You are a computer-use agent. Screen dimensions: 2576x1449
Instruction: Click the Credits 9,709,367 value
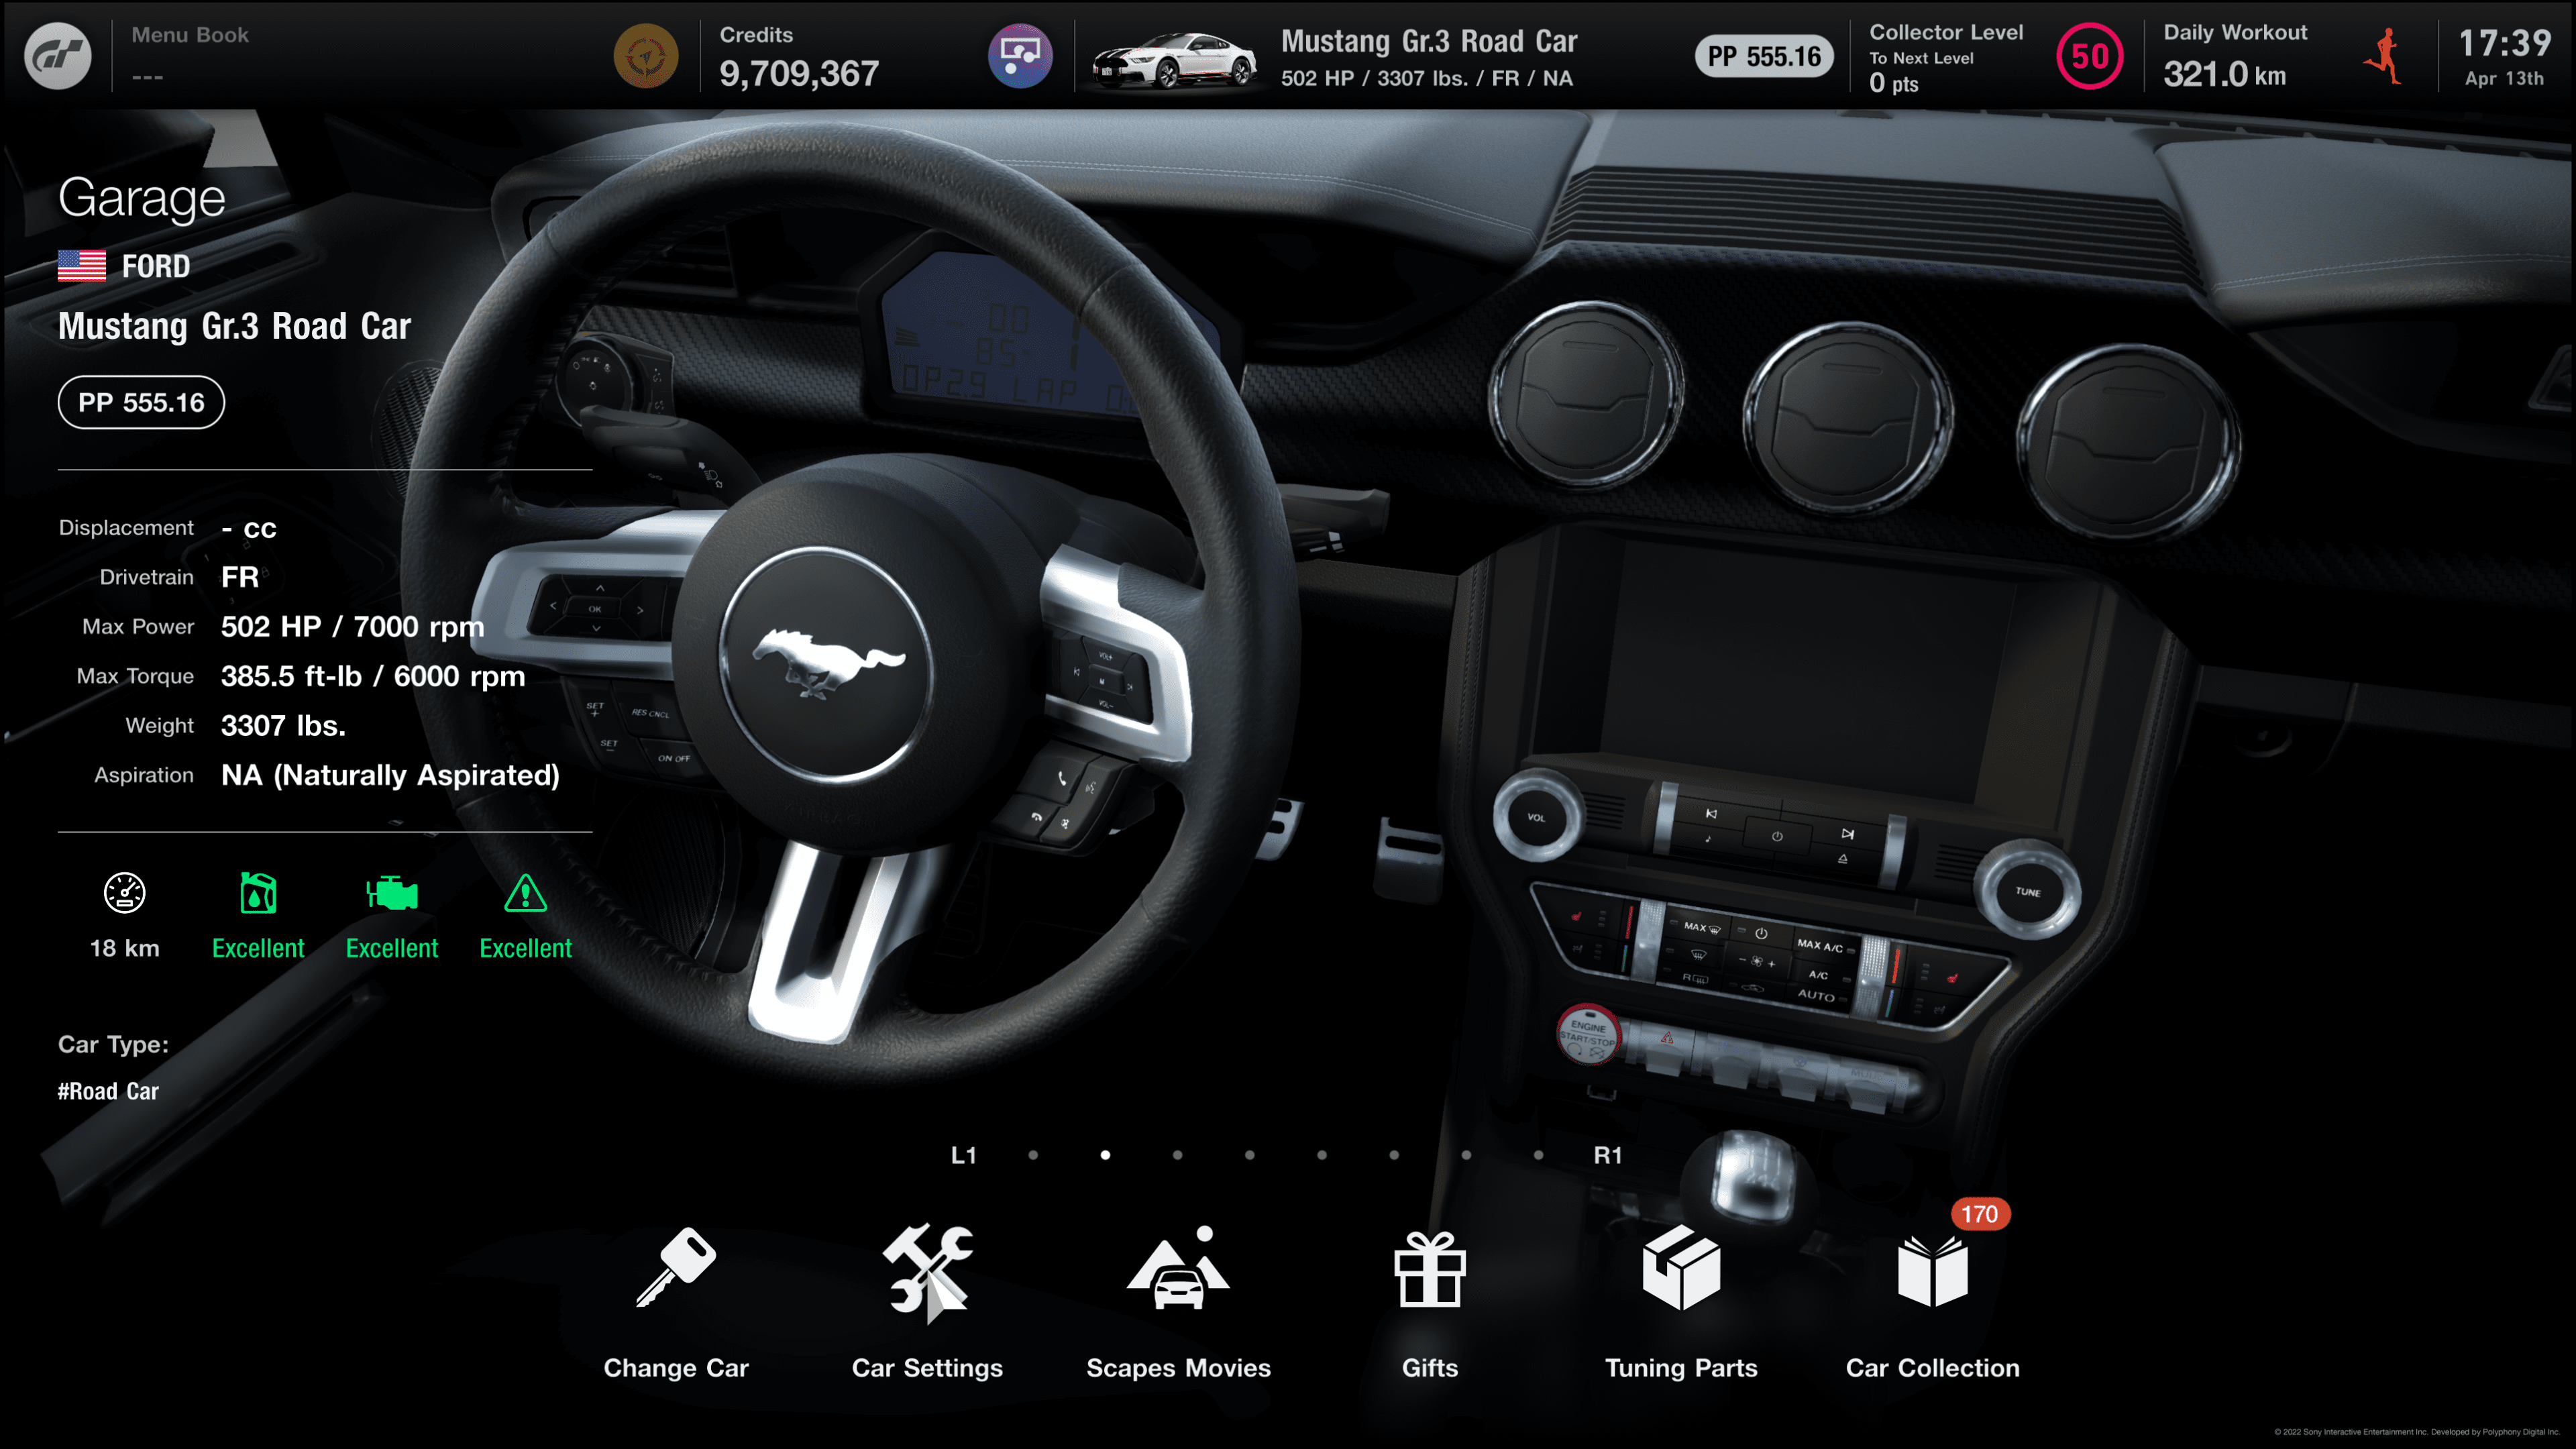[799, 73]
